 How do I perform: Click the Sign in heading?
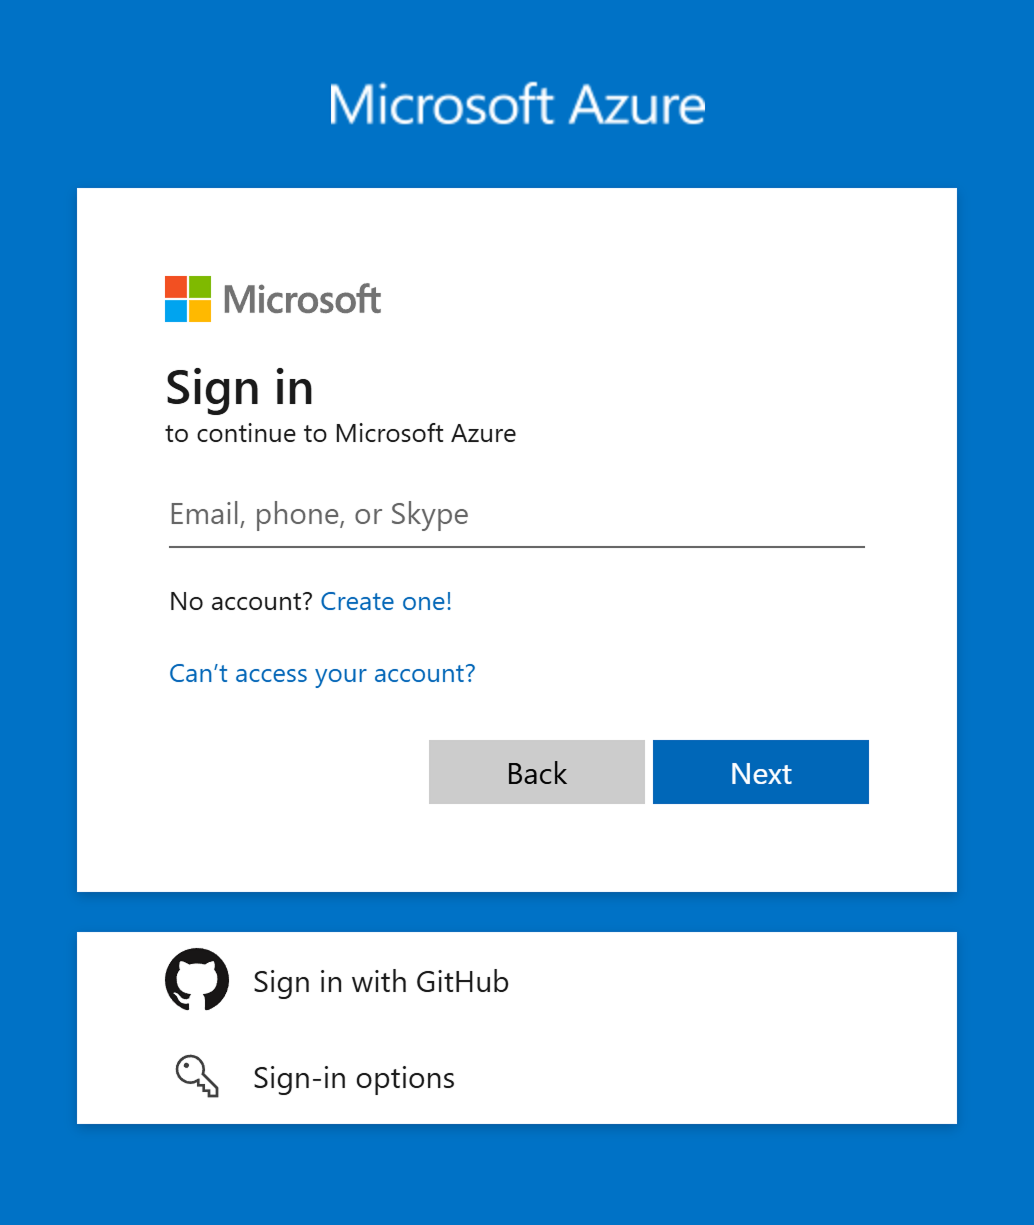pos(240,388)
